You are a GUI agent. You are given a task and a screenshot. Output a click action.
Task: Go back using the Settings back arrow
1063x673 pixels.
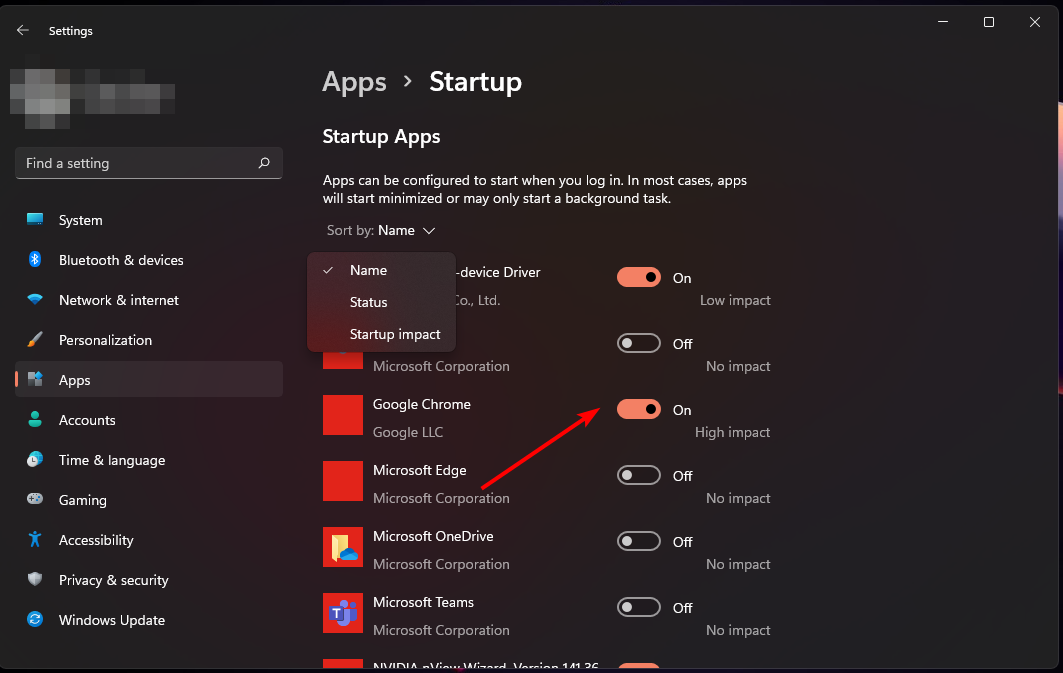point(22,30)
